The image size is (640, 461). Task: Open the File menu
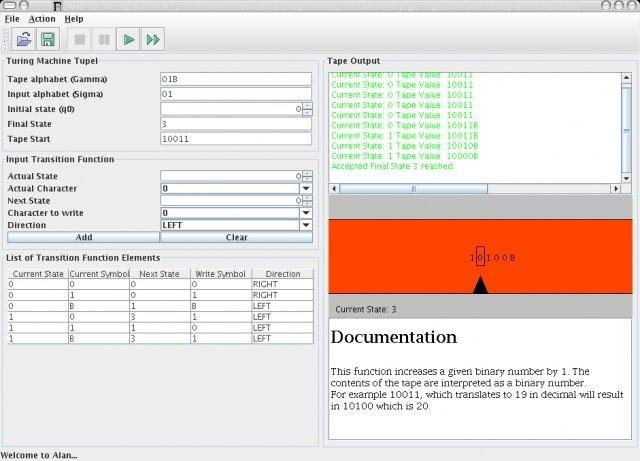point(12,18)
